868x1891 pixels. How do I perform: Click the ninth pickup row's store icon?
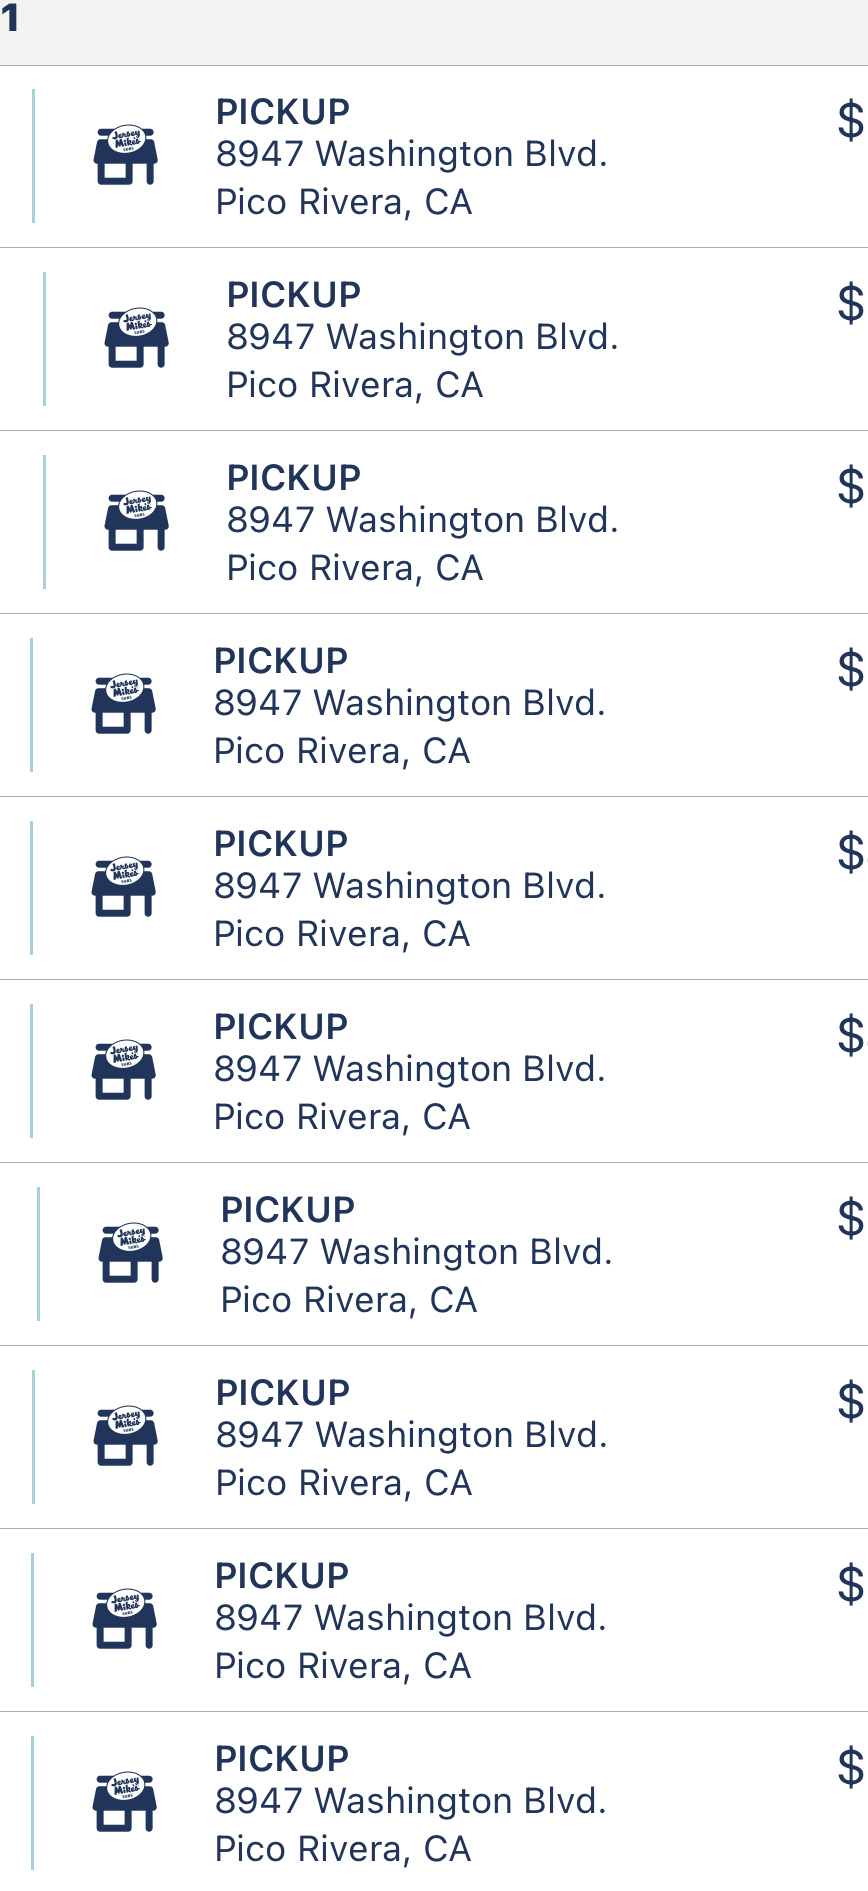pyautogui.click(x=124, y=1620)
